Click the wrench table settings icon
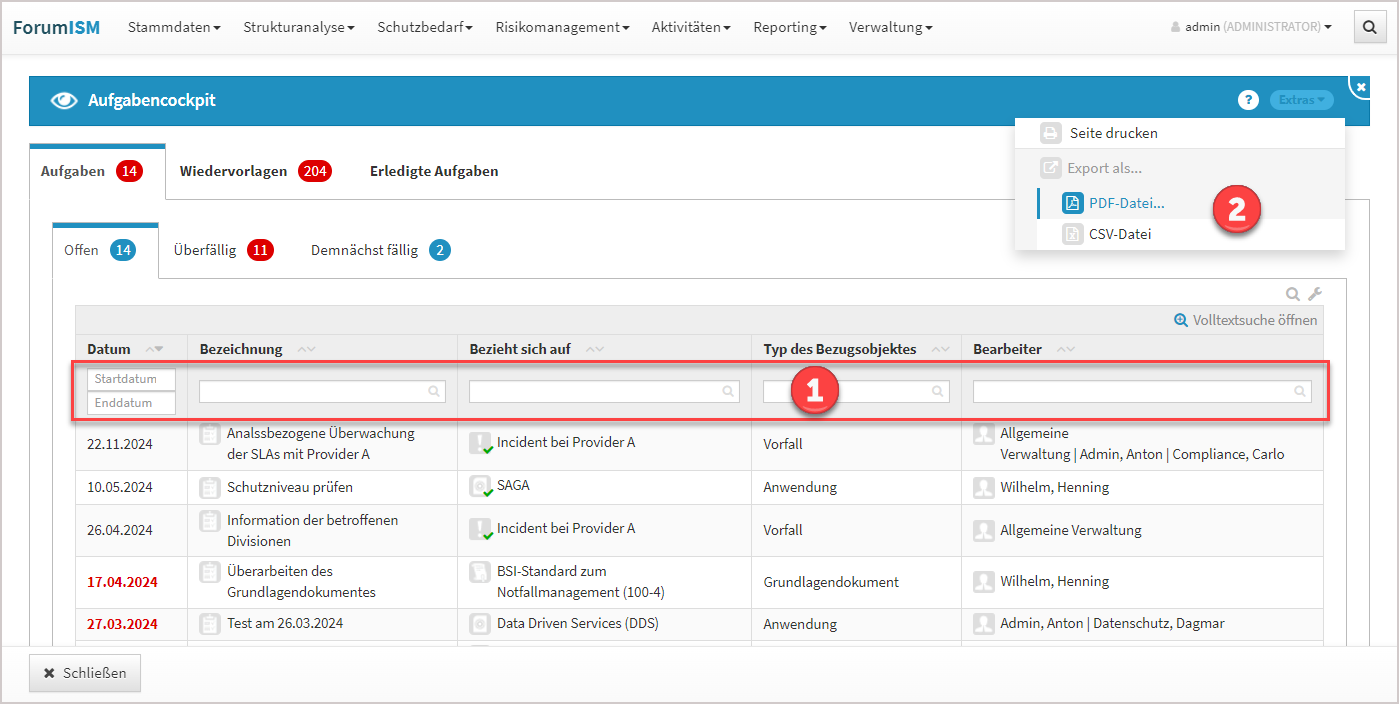The width and height of the screenshot is (1399, 704). point(1315,294)
